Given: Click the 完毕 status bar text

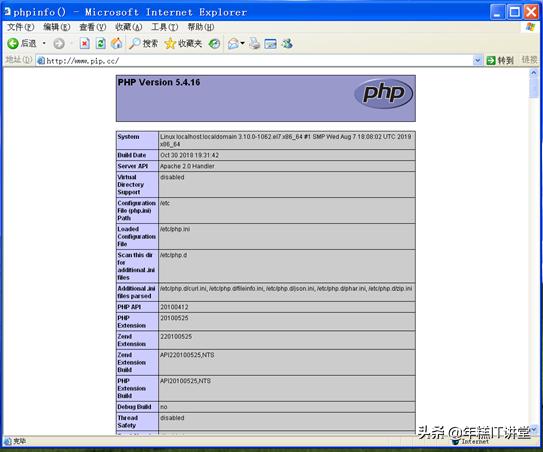Looking at the screenshot, I should point(20,441).
